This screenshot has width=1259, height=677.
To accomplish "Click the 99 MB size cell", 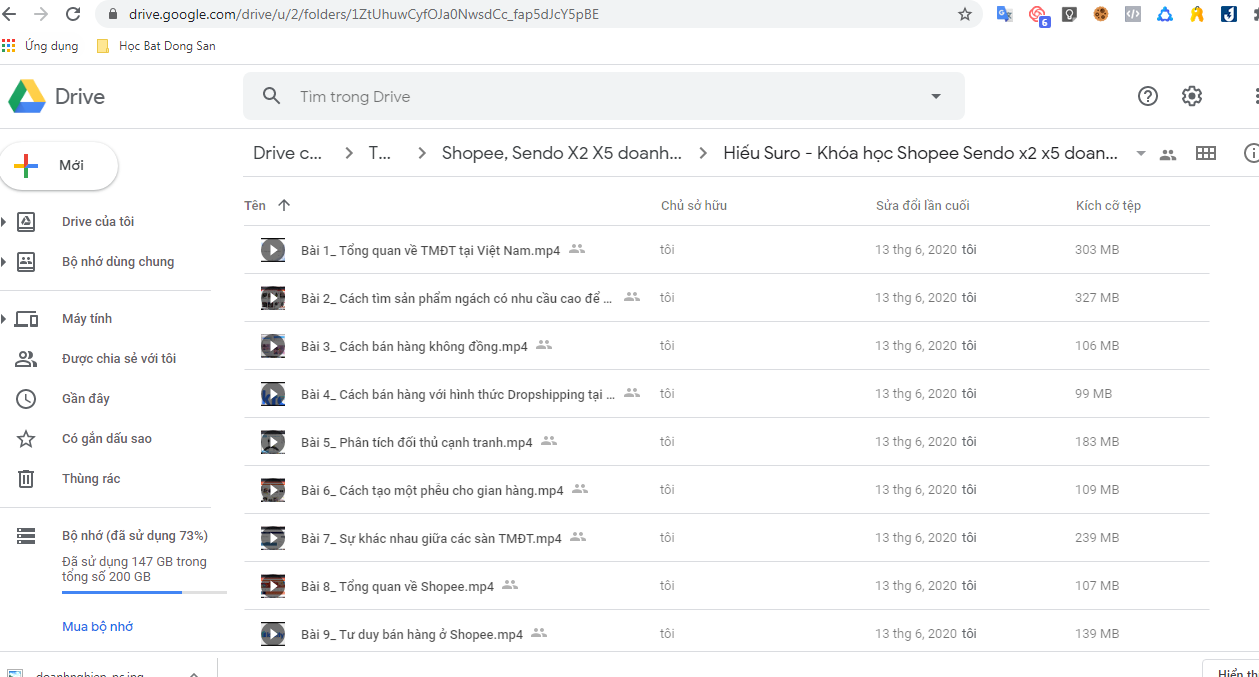I will (x=1093, y=394).
